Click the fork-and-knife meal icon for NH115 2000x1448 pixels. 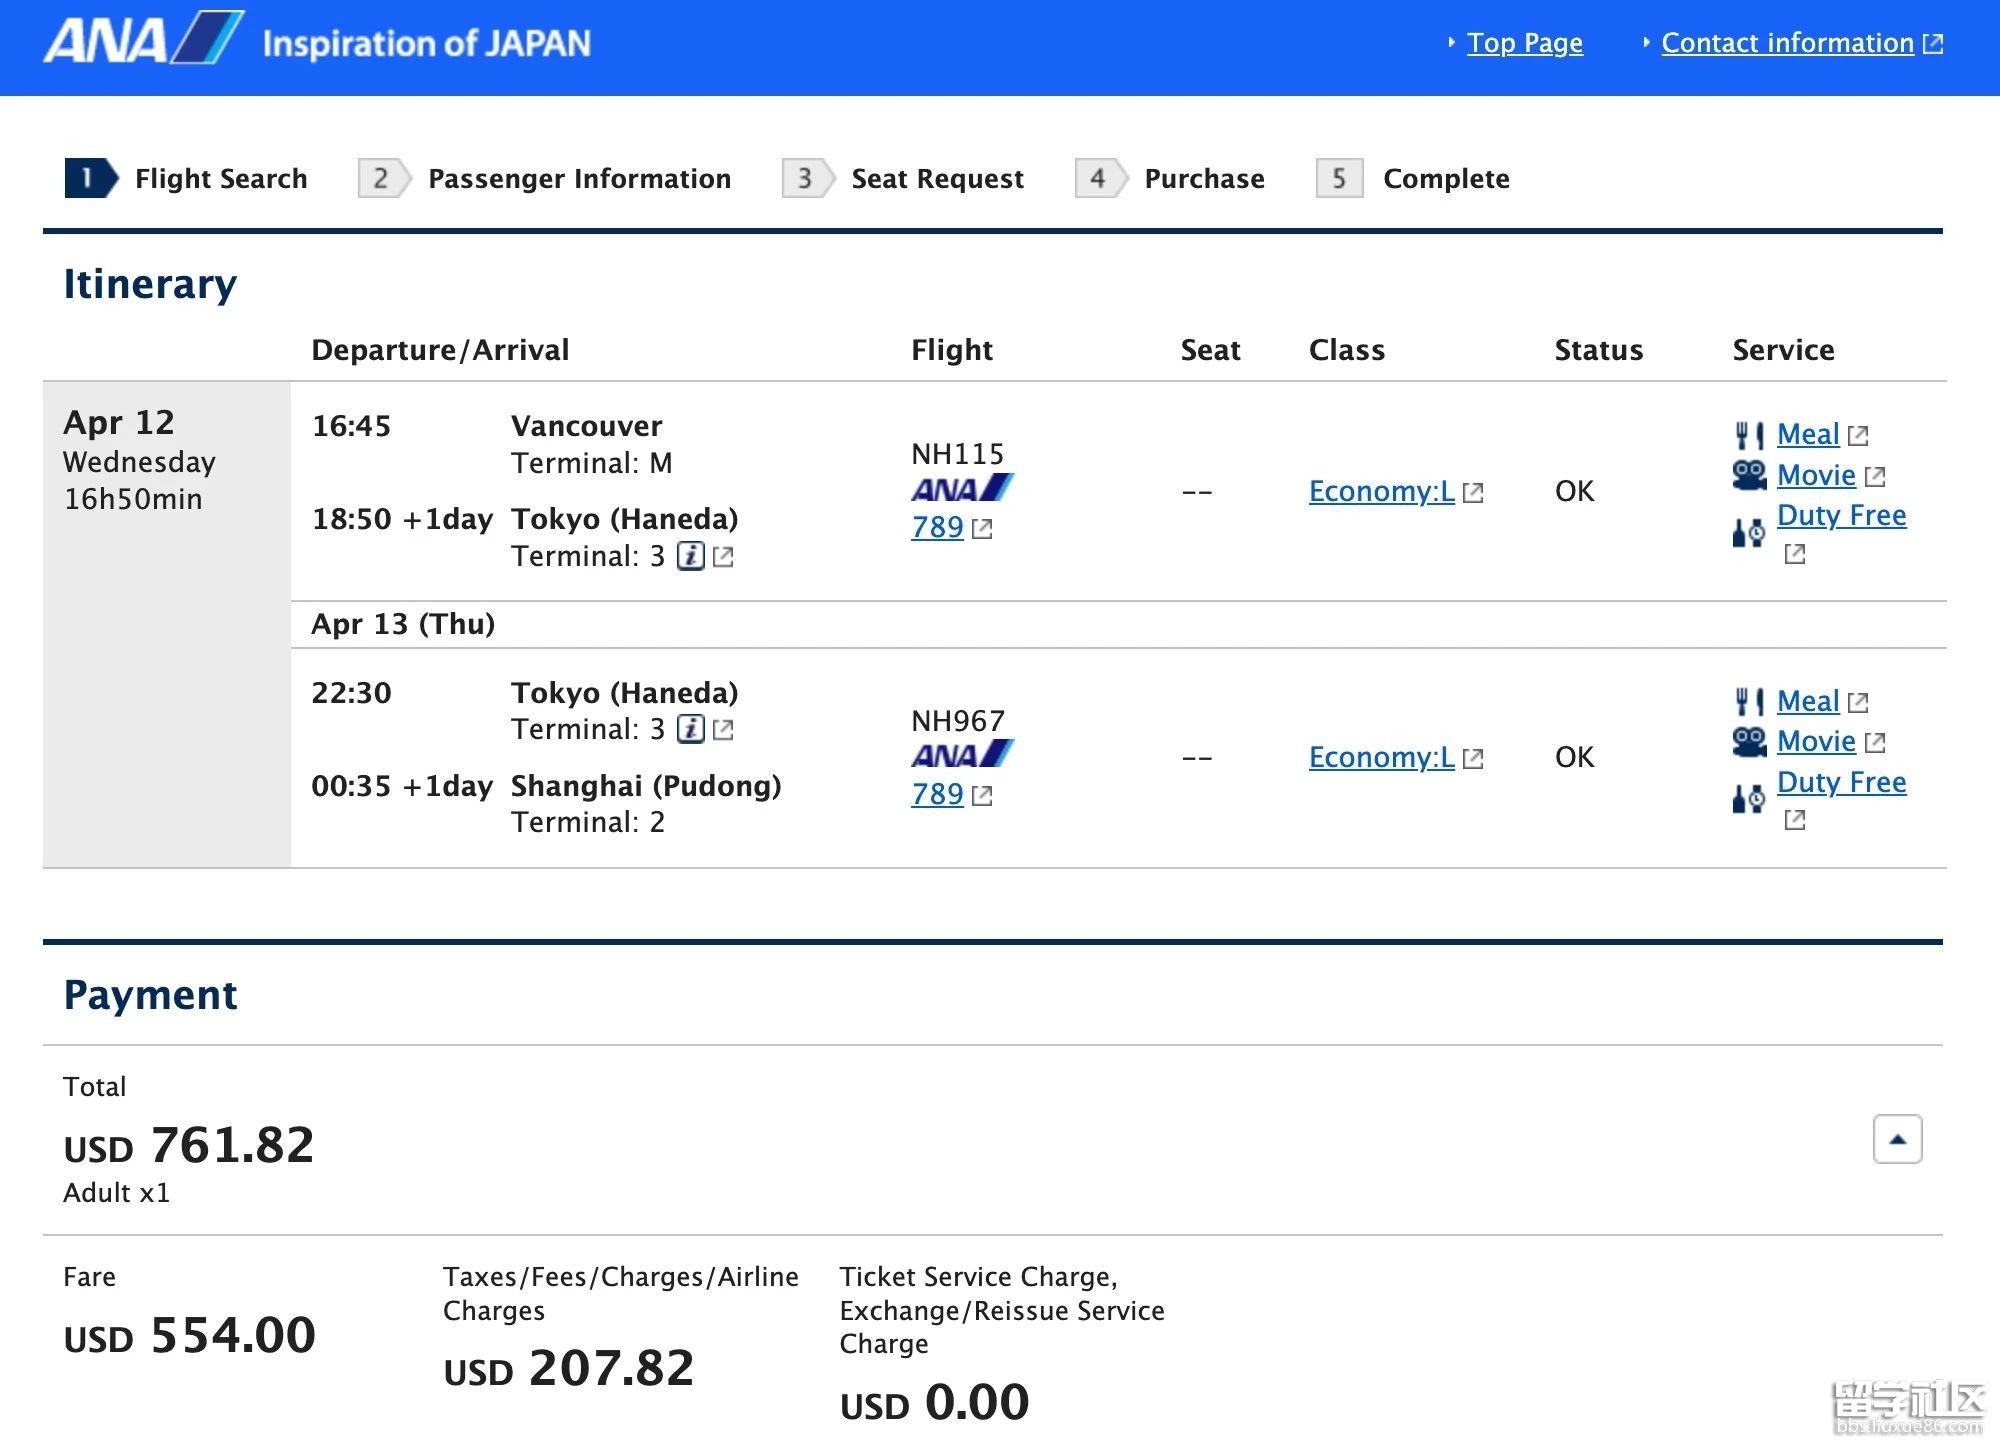point(1749,435)
